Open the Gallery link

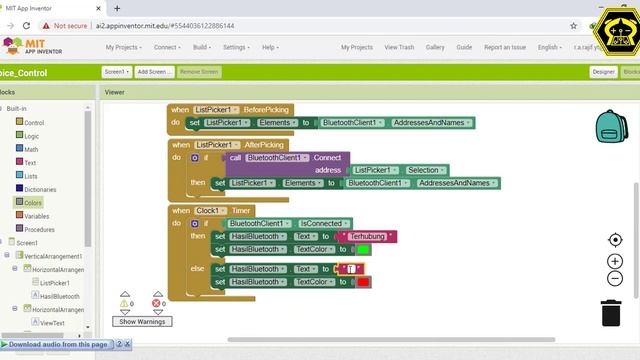pos(435,47)
